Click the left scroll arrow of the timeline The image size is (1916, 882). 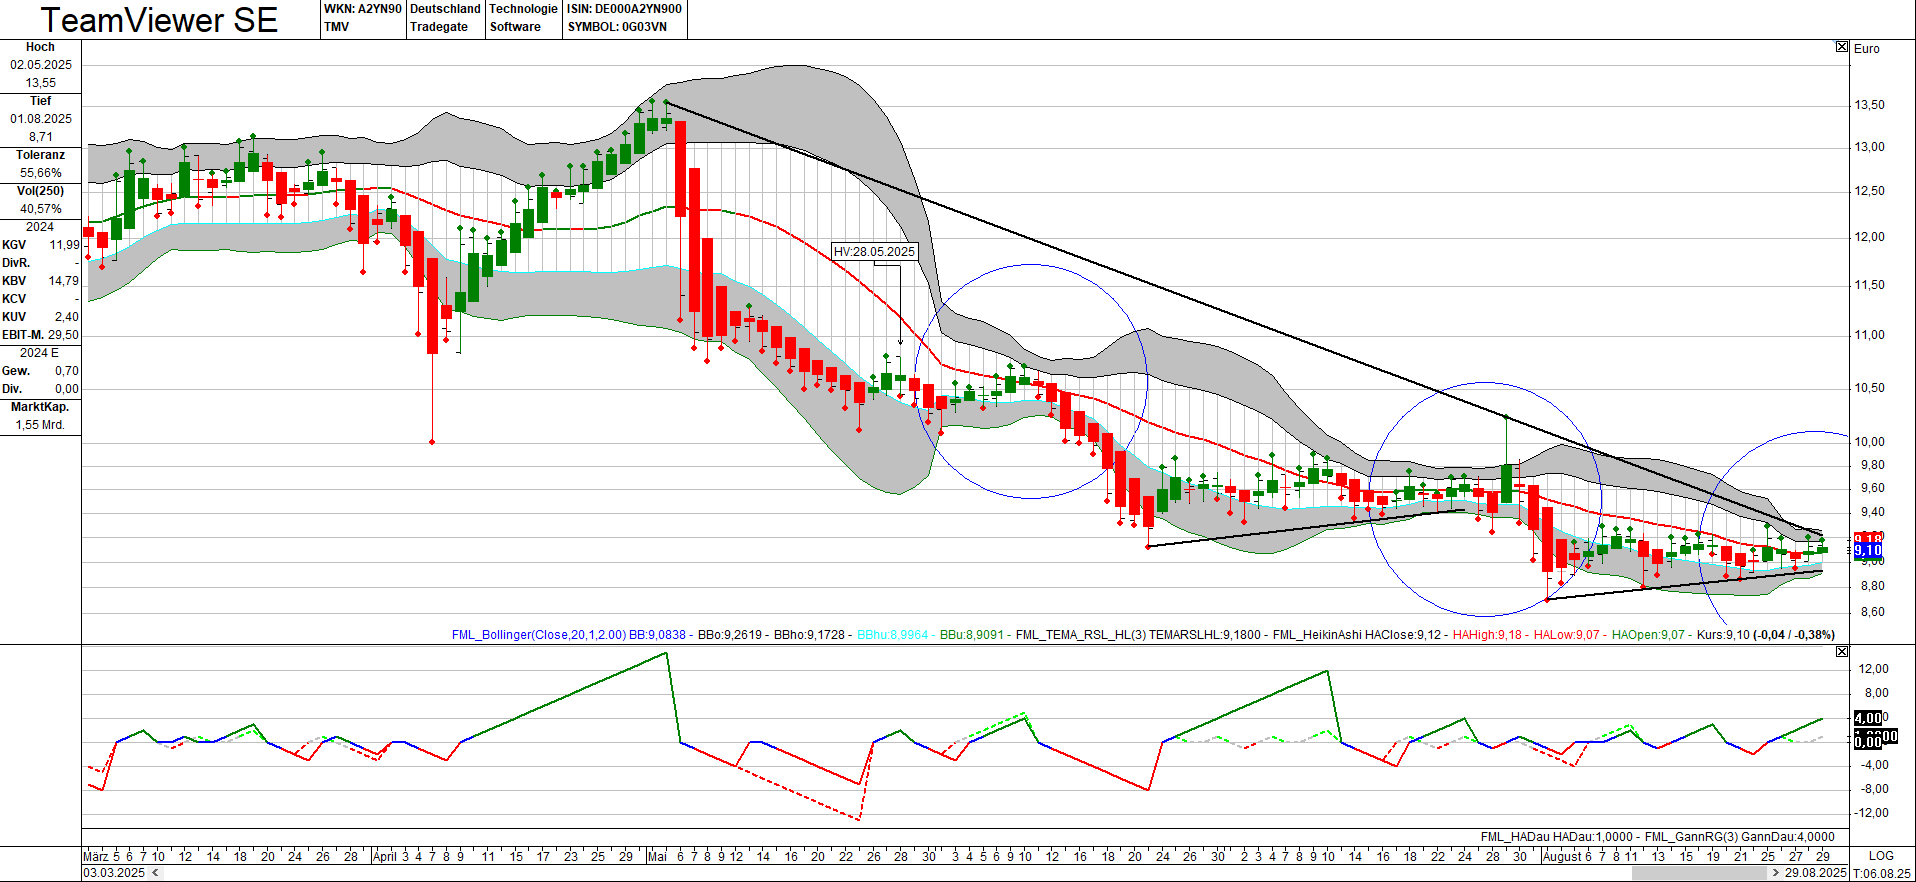(x=155, y=873)
